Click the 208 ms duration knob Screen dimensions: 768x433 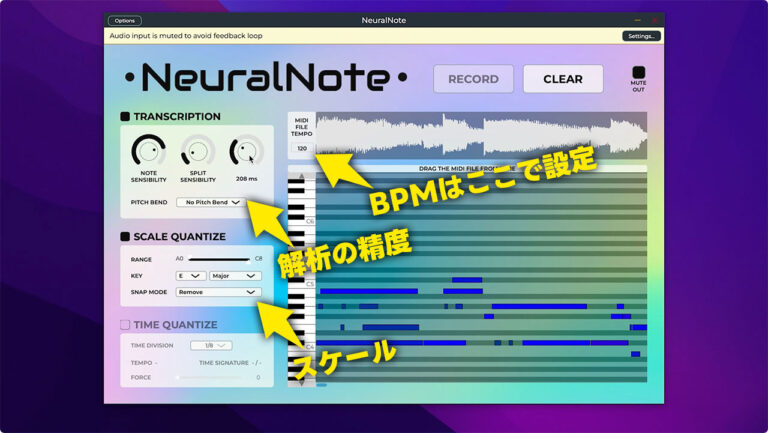click(x=246, y=151)
